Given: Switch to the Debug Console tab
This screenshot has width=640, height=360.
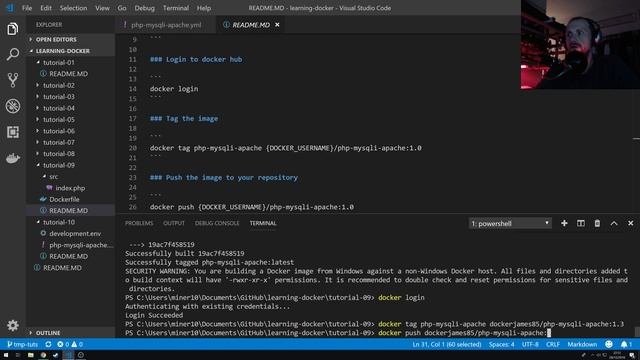Looking at the screenshot, I should coord(217,223).
